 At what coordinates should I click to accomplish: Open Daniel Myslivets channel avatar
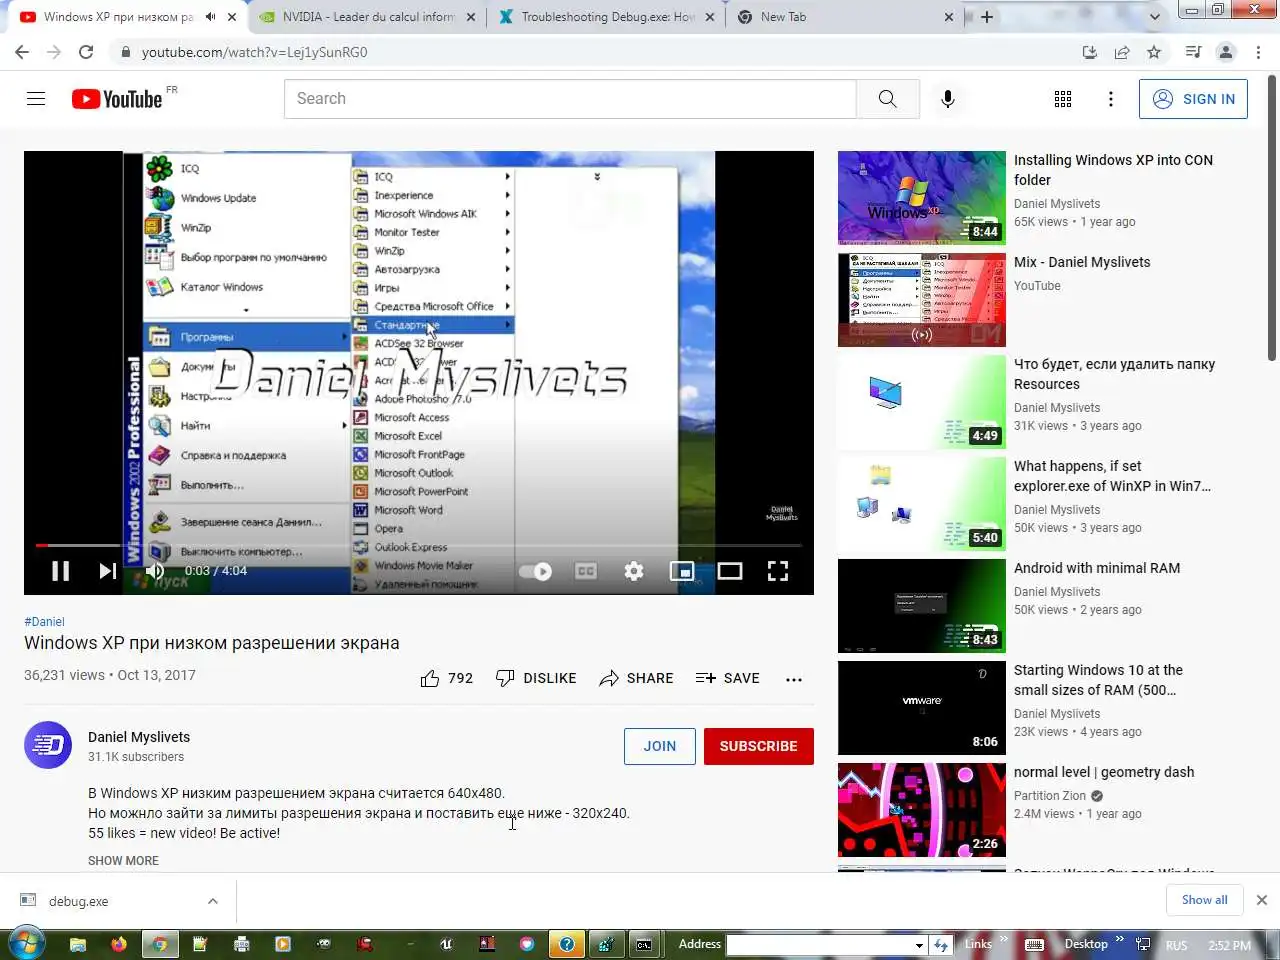click(x=48, y=745)
